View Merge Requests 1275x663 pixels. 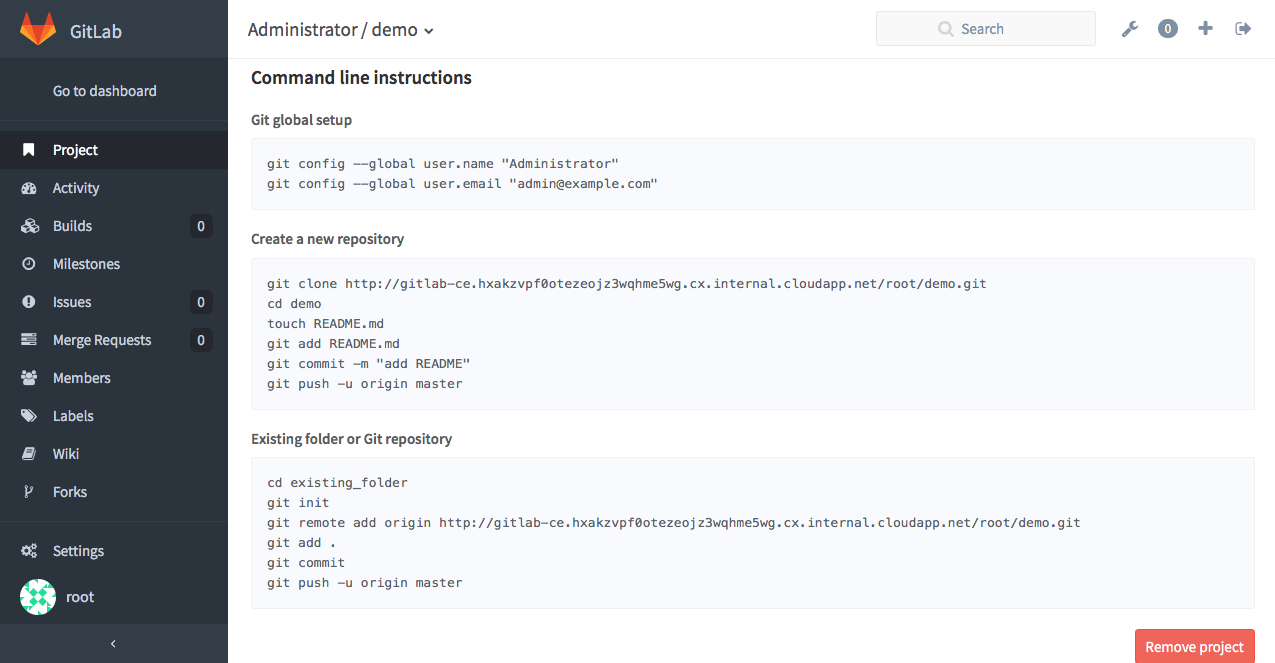(x=102, y=339)
